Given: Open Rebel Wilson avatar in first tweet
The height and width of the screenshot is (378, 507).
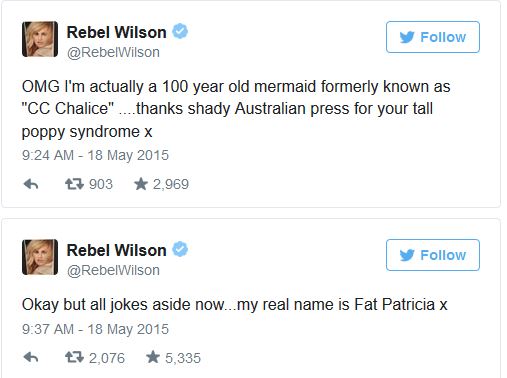Looking at the screenshot, I should pyautogui.click(x=40, y=39).
